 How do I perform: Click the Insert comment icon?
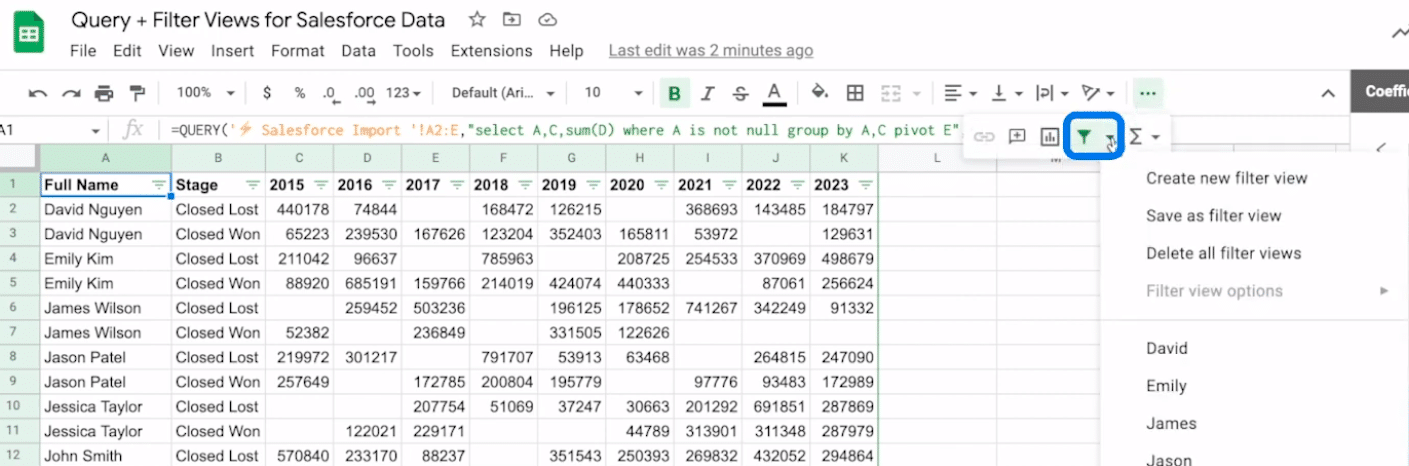pos(1017,137)
